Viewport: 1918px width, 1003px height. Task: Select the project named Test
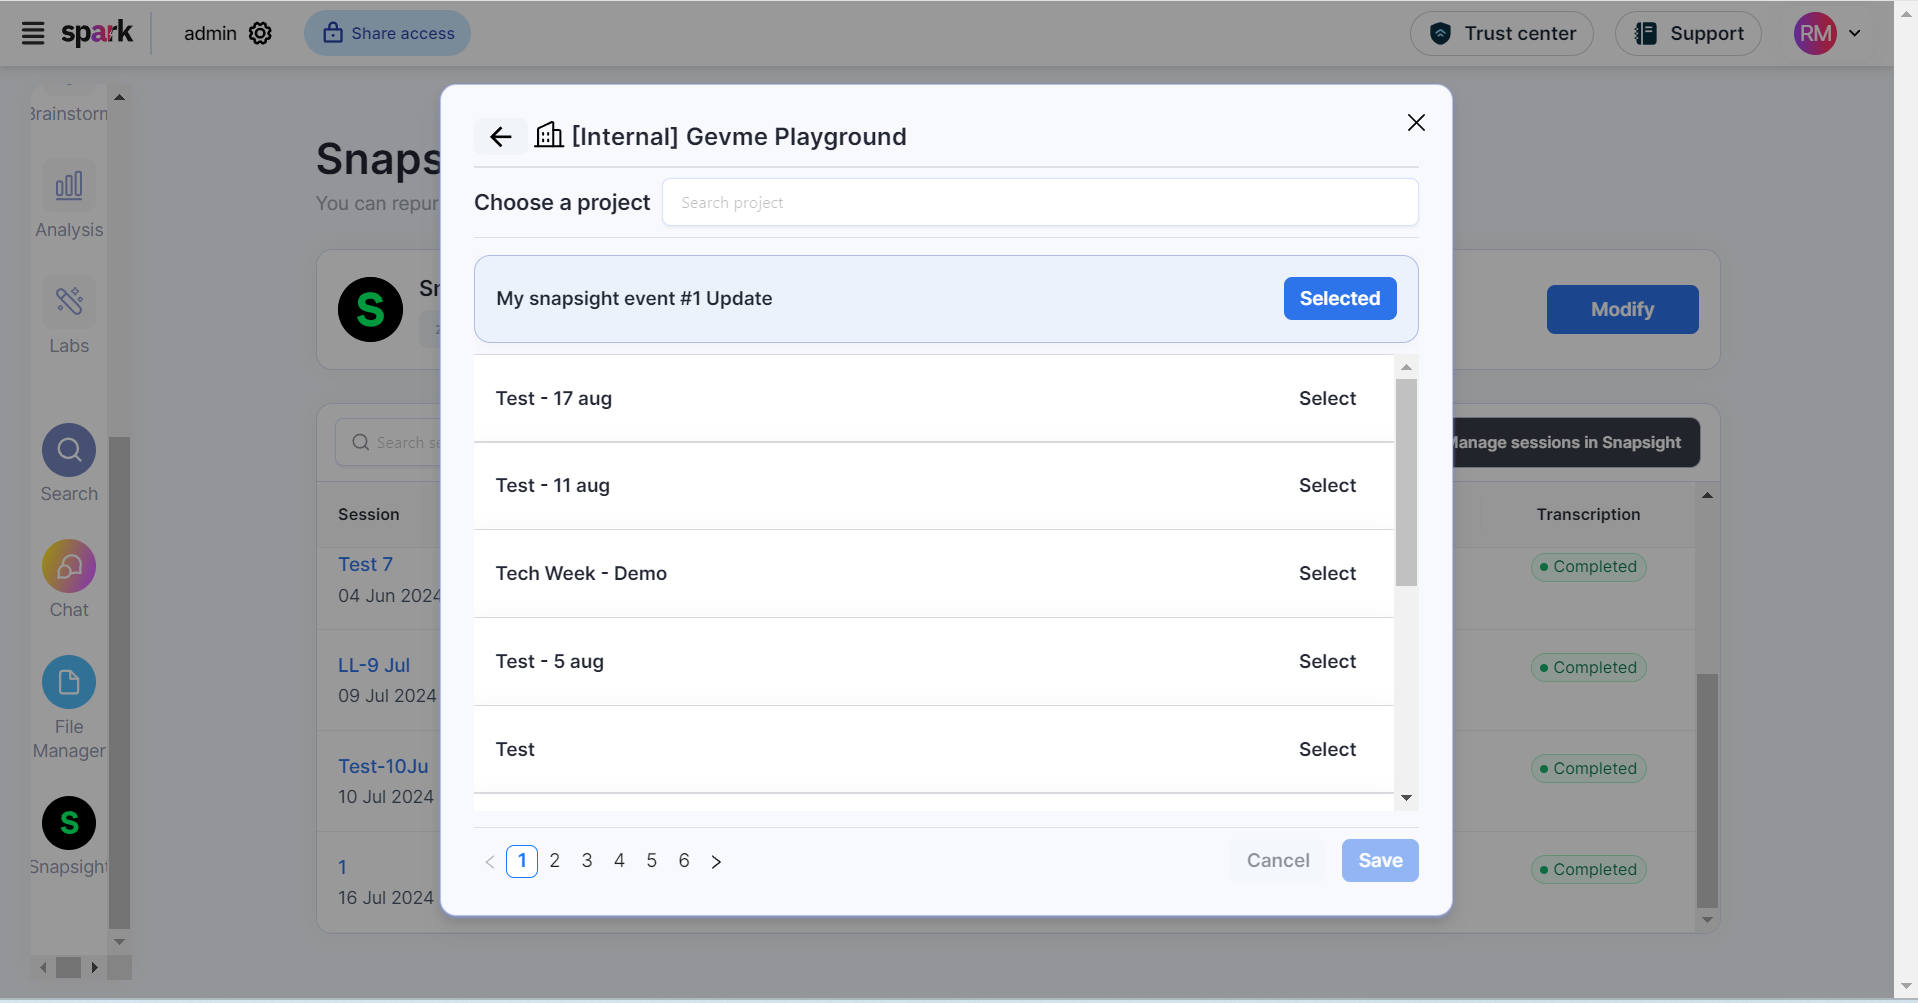click(x=1327, y=749)
